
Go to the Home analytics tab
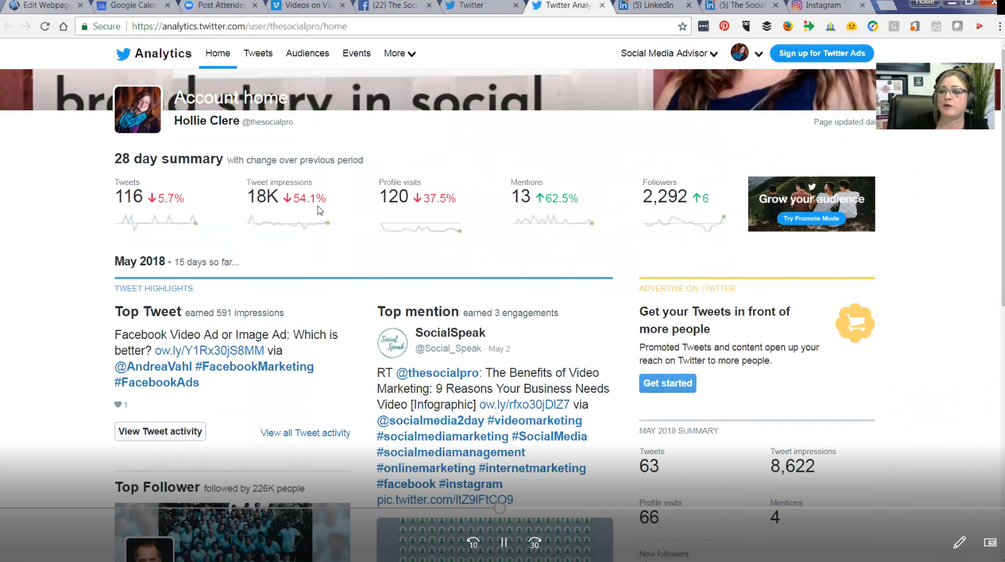218,53
